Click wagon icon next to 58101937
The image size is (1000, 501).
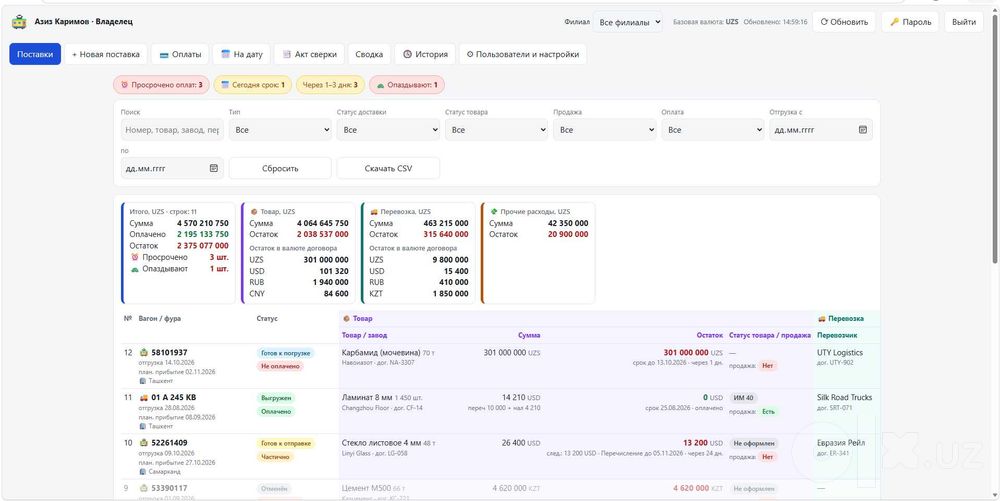[143, 352]
